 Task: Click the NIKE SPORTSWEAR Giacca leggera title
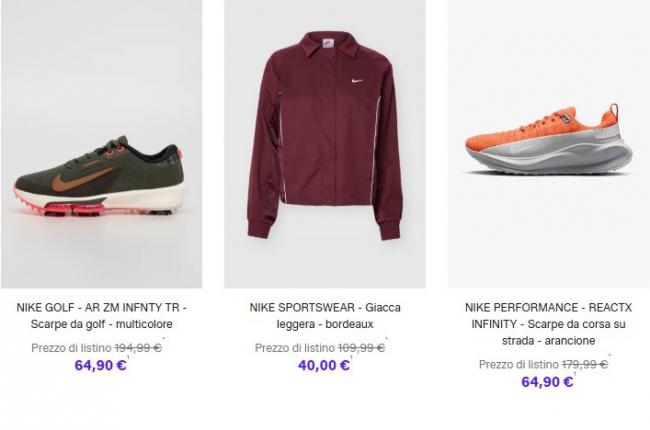(325, 316)
